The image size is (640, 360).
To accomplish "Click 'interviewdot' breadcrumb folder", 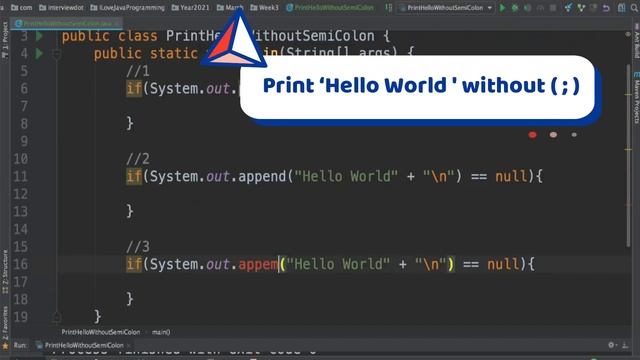I will tap(61, 8).
